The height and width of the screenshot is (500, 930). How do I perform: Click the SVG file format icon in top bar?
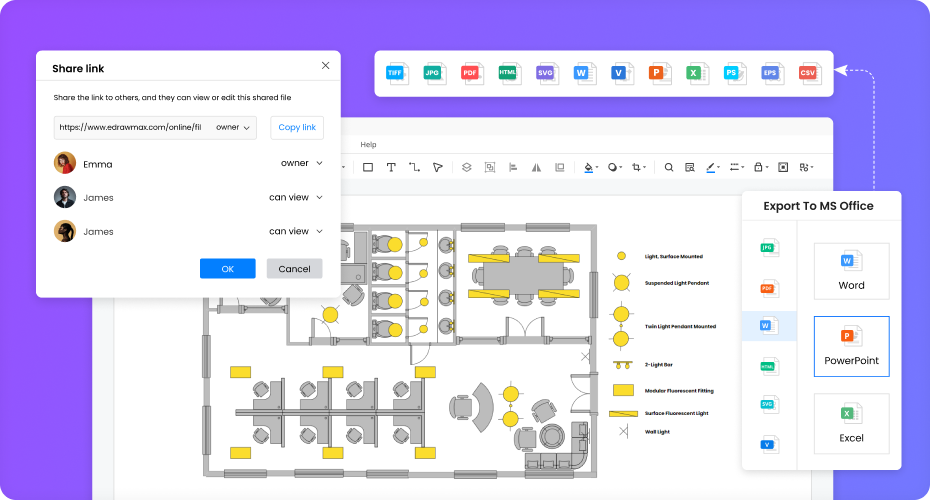[546, 73]
